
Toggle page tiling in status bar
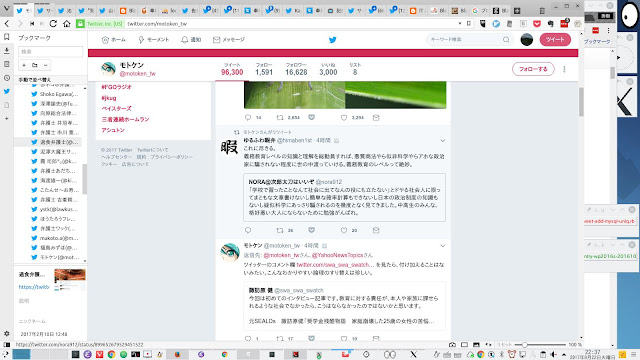click(x=464, y=345)
